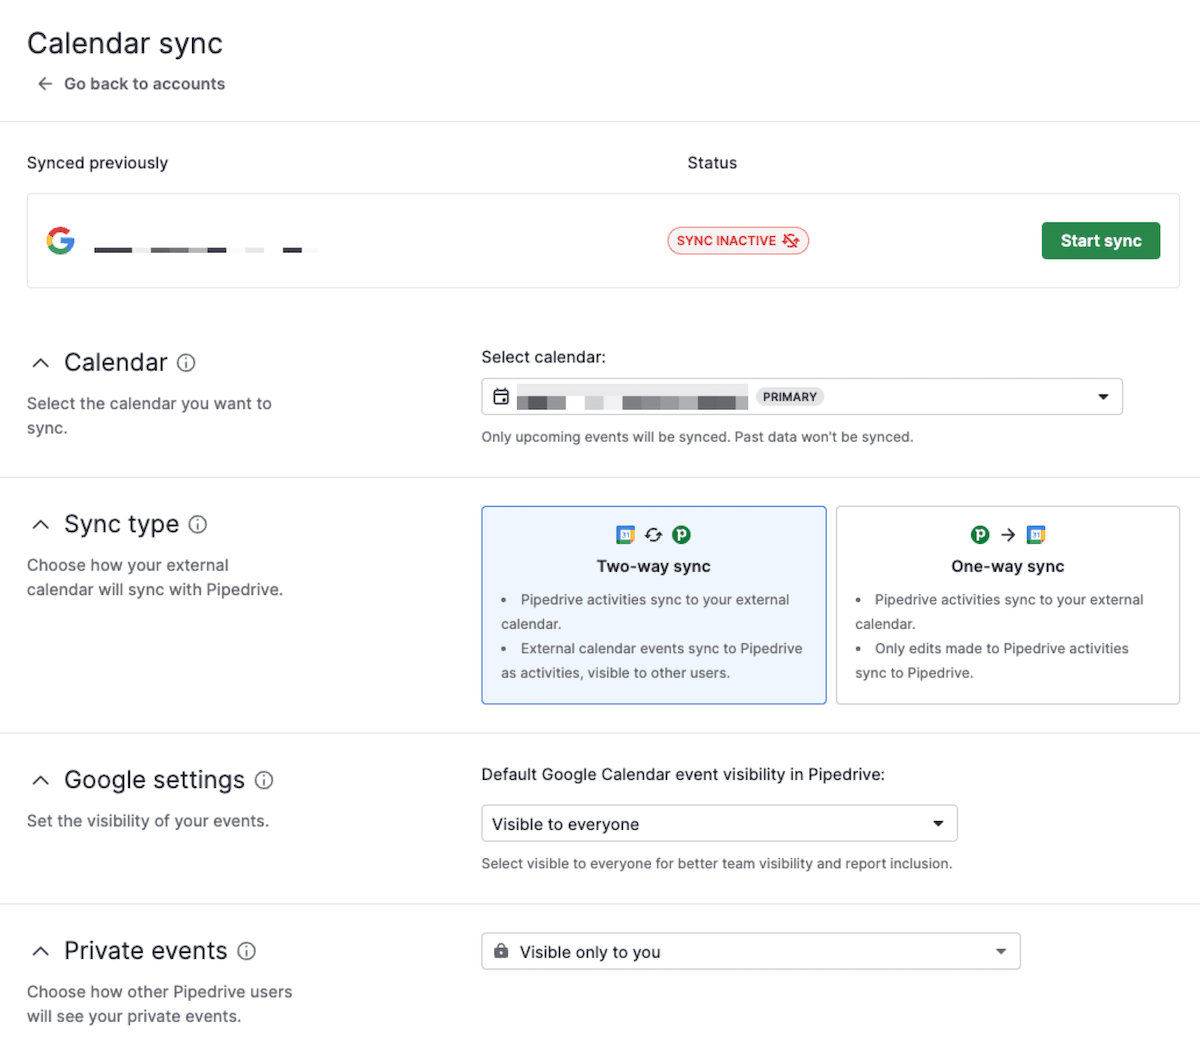
Task: Open the Visible only to you dropdown
Action: [x=751, y=952]
